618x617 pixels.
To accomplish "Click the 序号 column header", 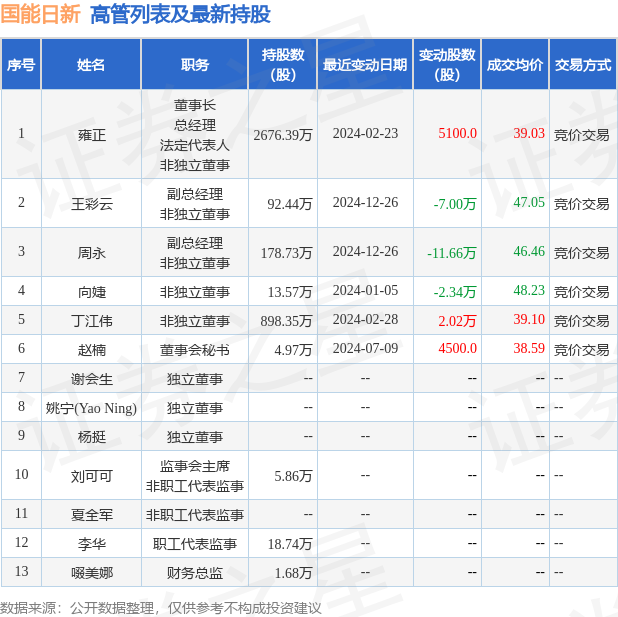I will pyautogui.click(x=21, y=65).
